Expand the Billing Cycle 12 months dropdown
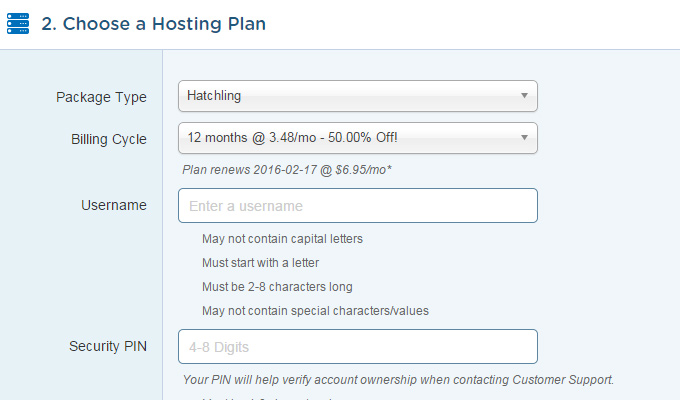 pos(358,138)
